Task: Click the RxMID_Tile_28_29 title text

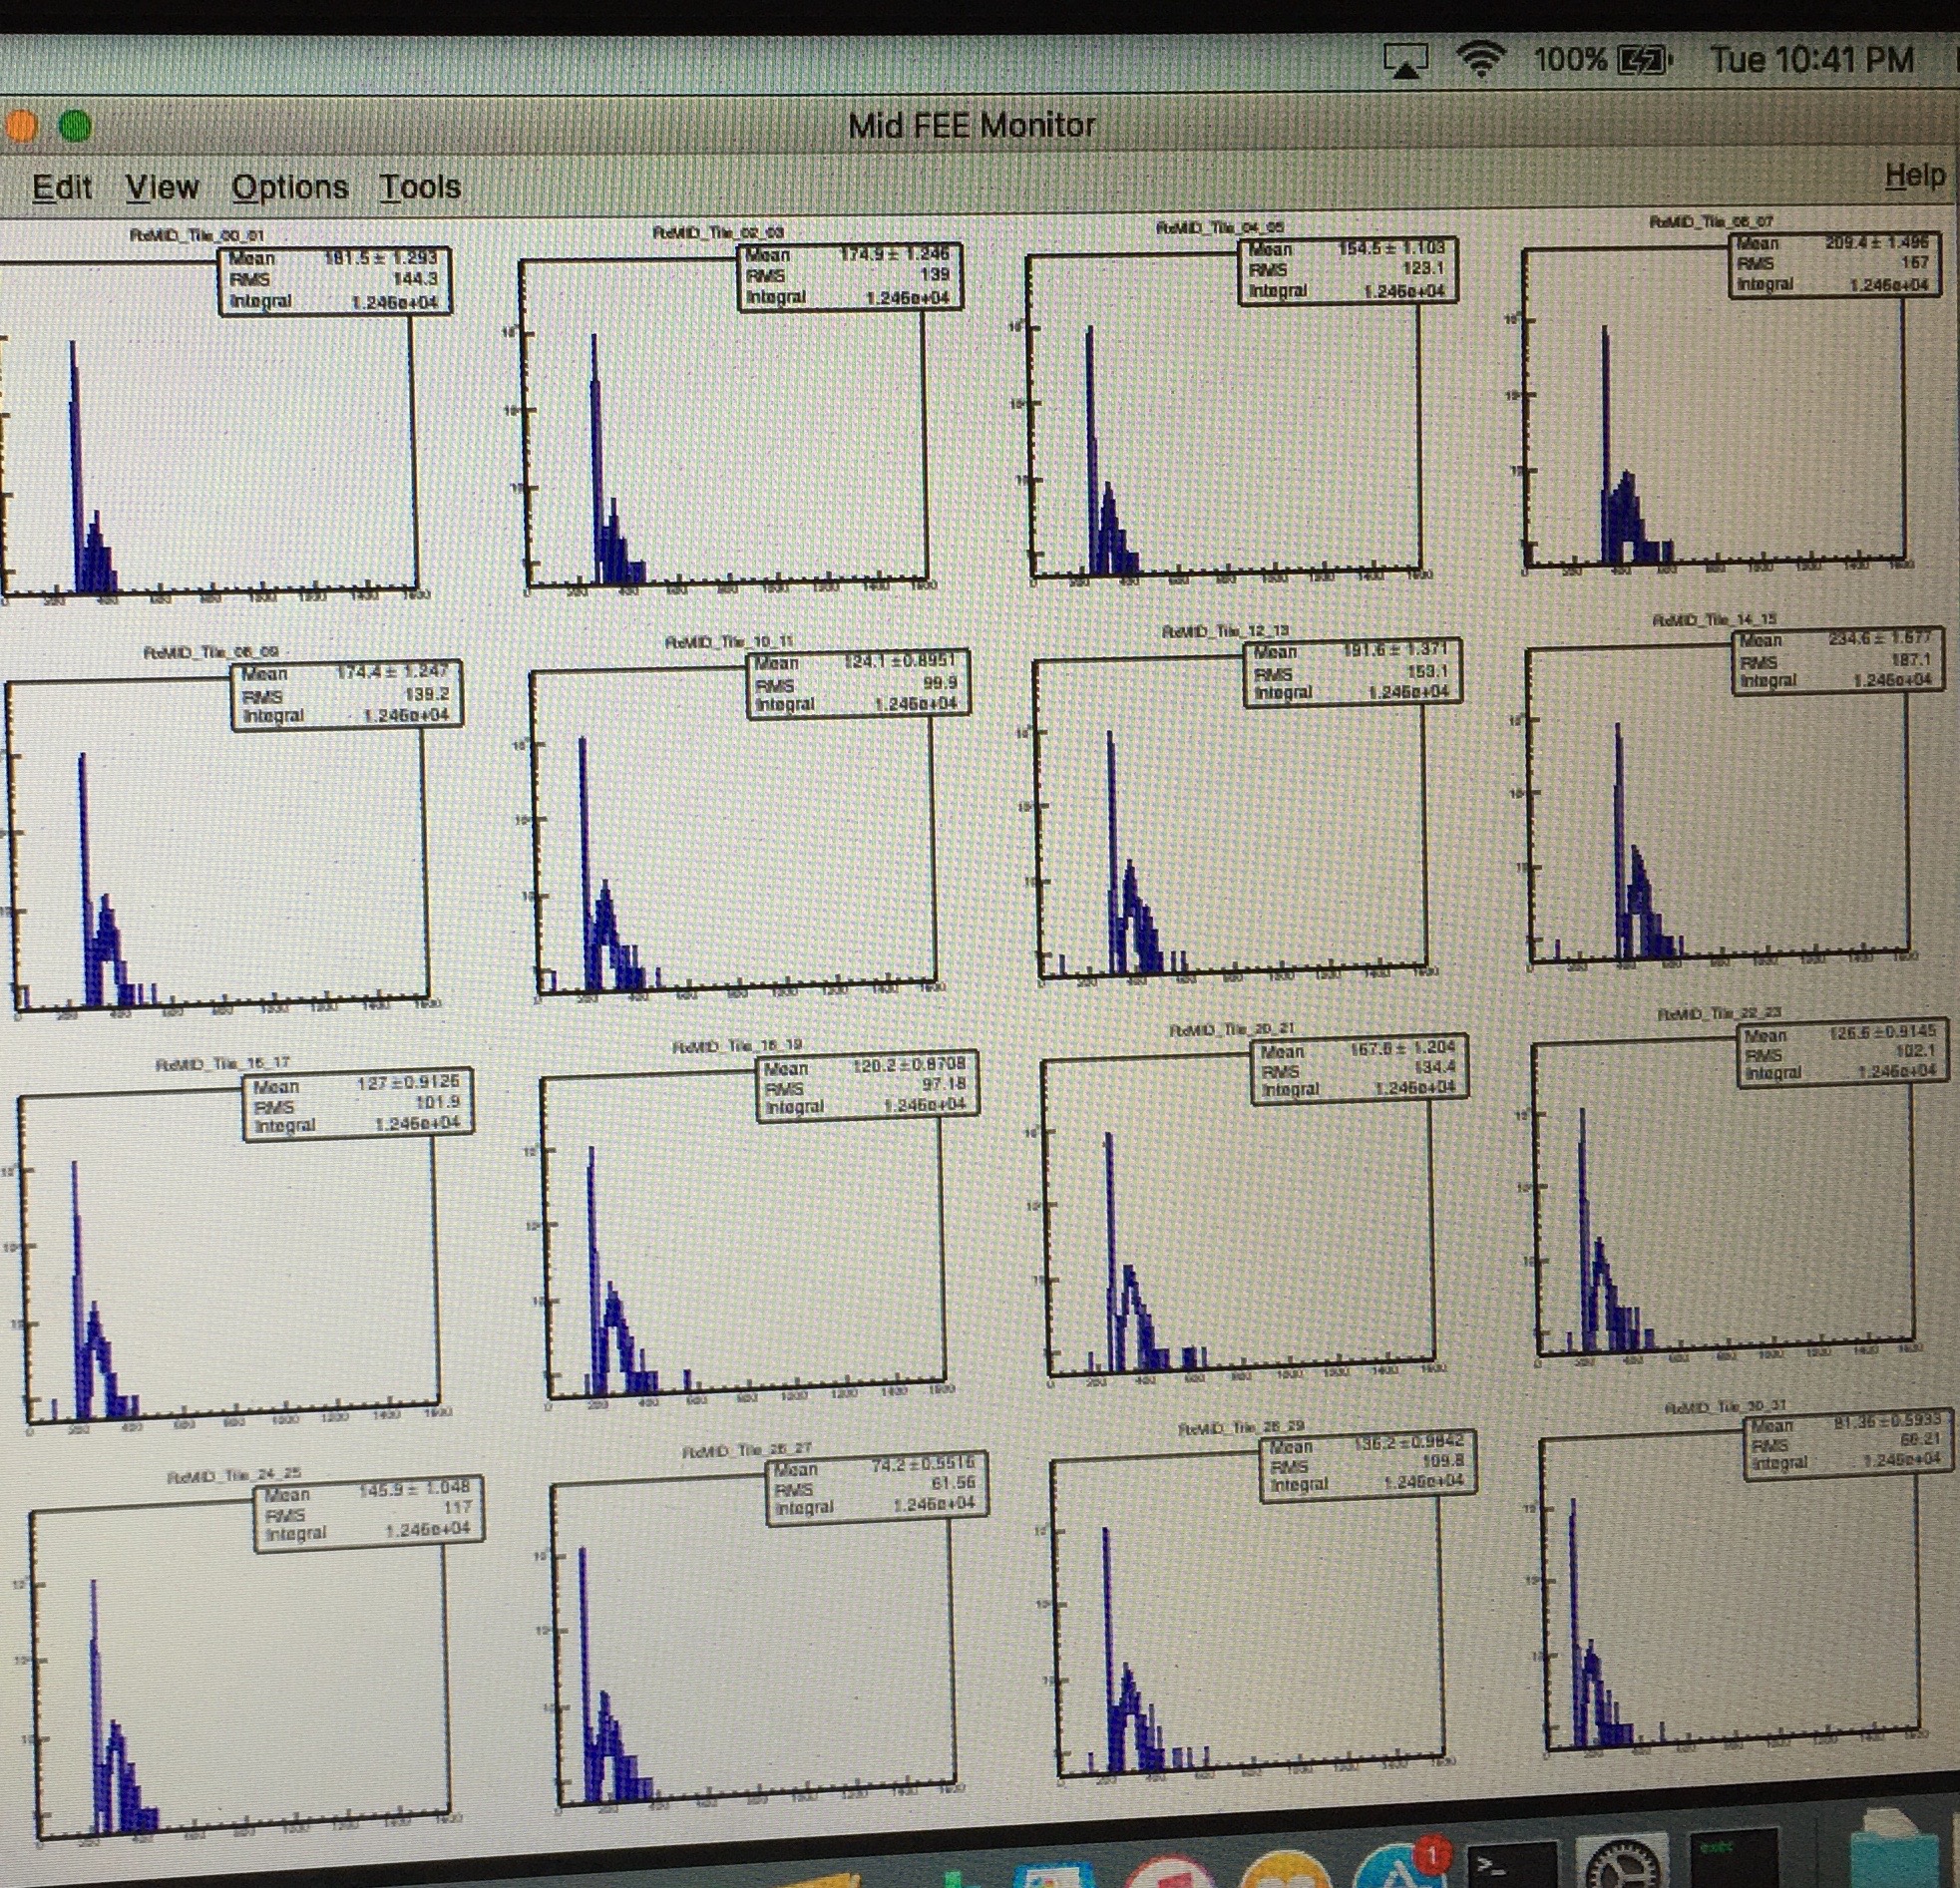Action: pos(1241,1427)
